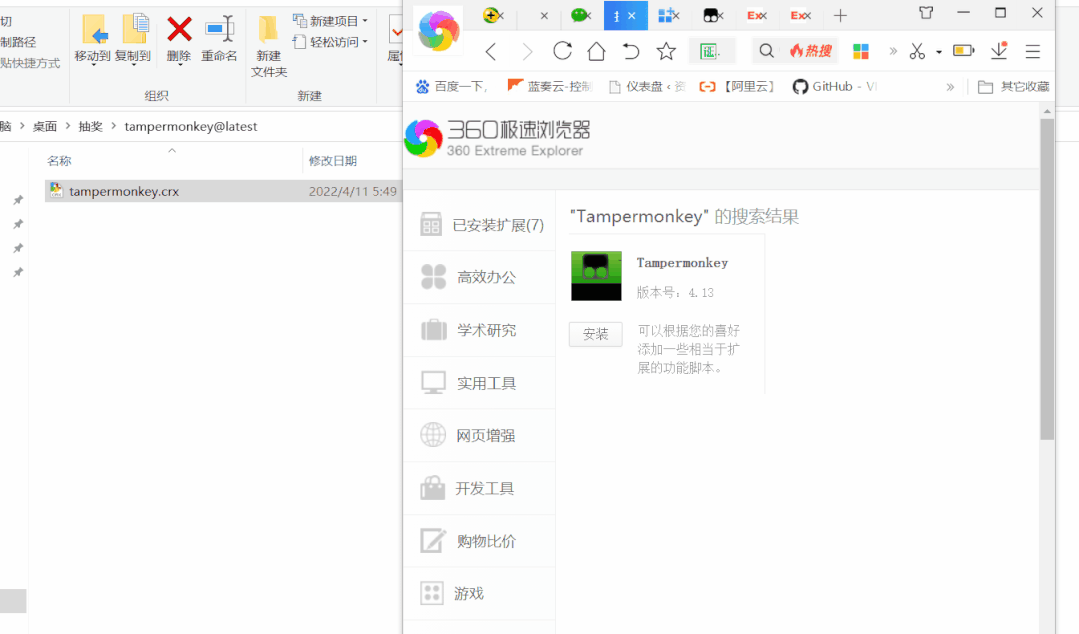Open 【阿里云】 bookmark
1079x634 pixels.
[x=737, y=87]
